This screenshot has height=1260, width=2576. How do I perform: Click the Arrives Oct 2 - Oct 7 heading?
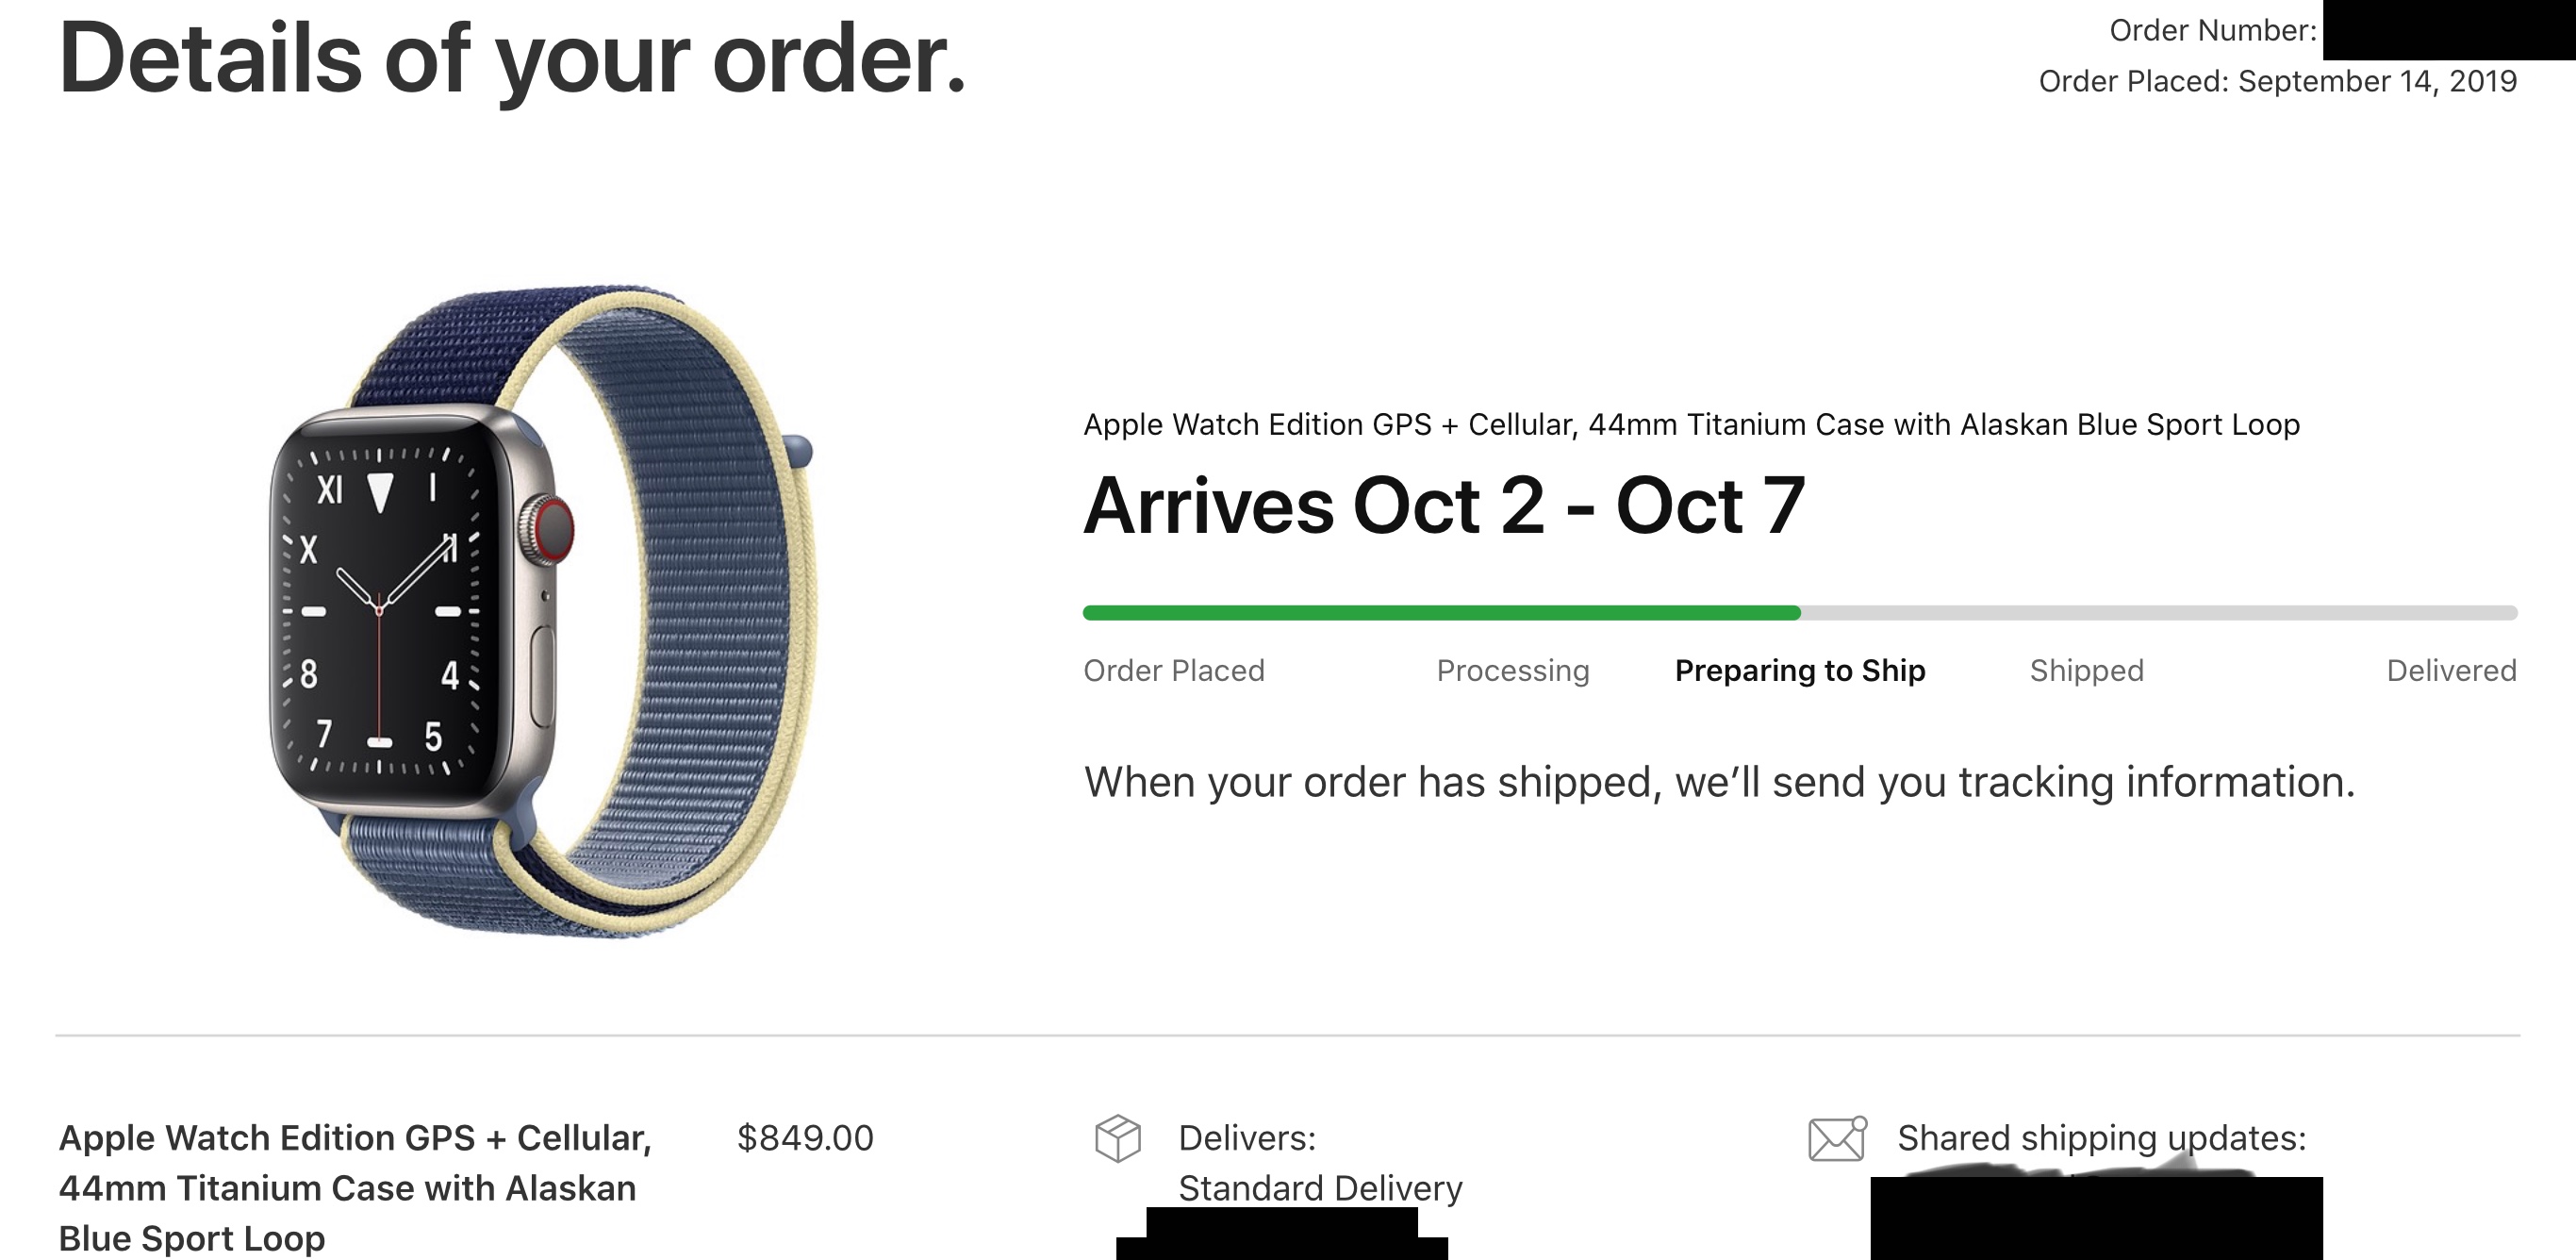click(1444, 506)
